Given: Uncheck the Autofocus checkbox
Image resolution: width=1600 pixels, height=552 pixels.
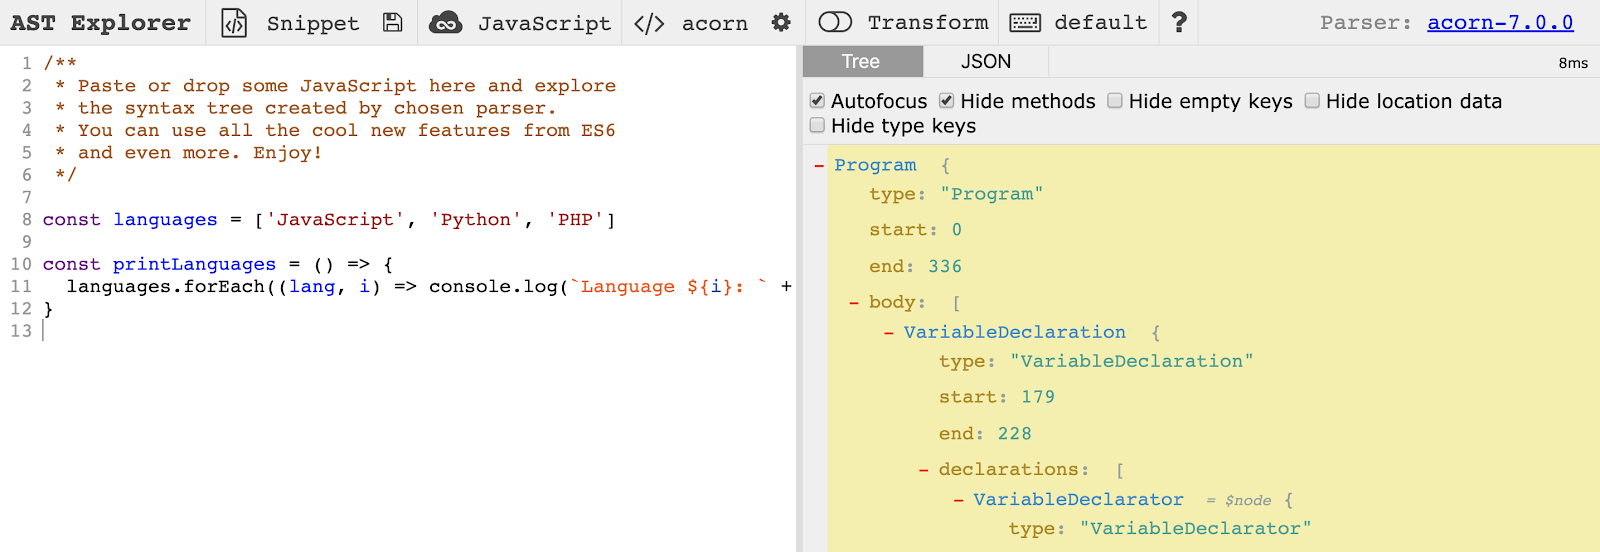Looking at the screenshot, I should pyautogui.click(x=817, y=101).
